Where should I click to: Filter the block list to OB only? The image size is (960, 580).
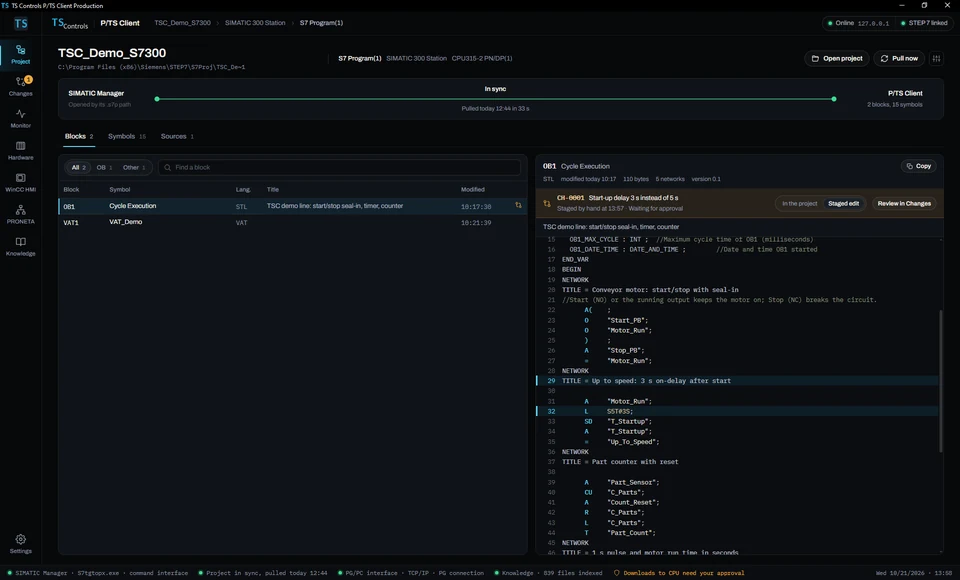pos(104,167)
